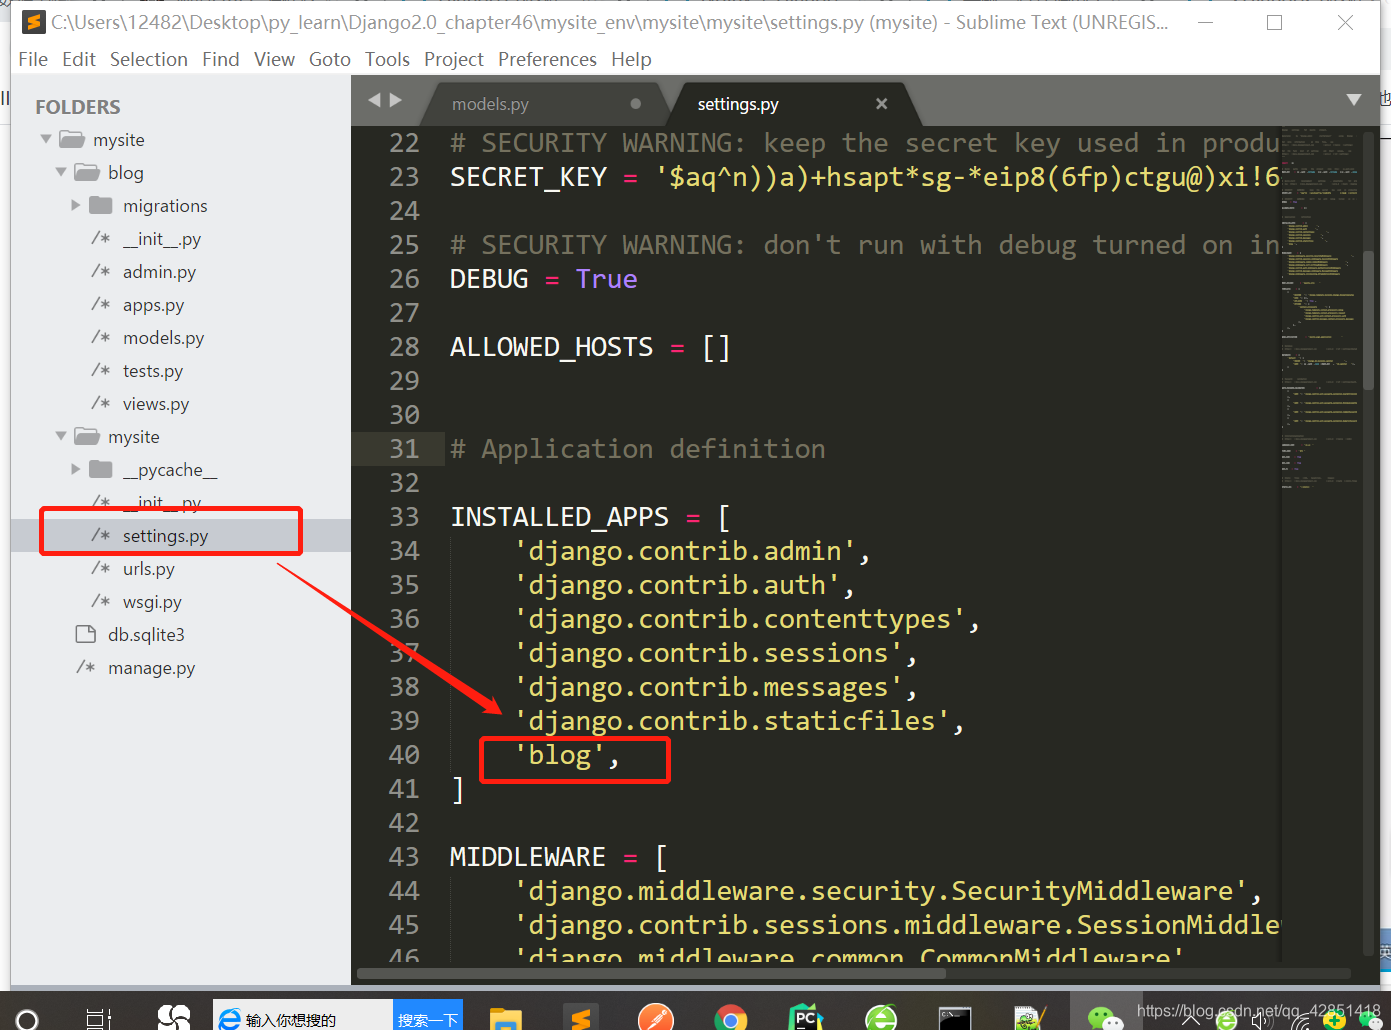
Task: Open the Tools menu
Action: (387, 59)
